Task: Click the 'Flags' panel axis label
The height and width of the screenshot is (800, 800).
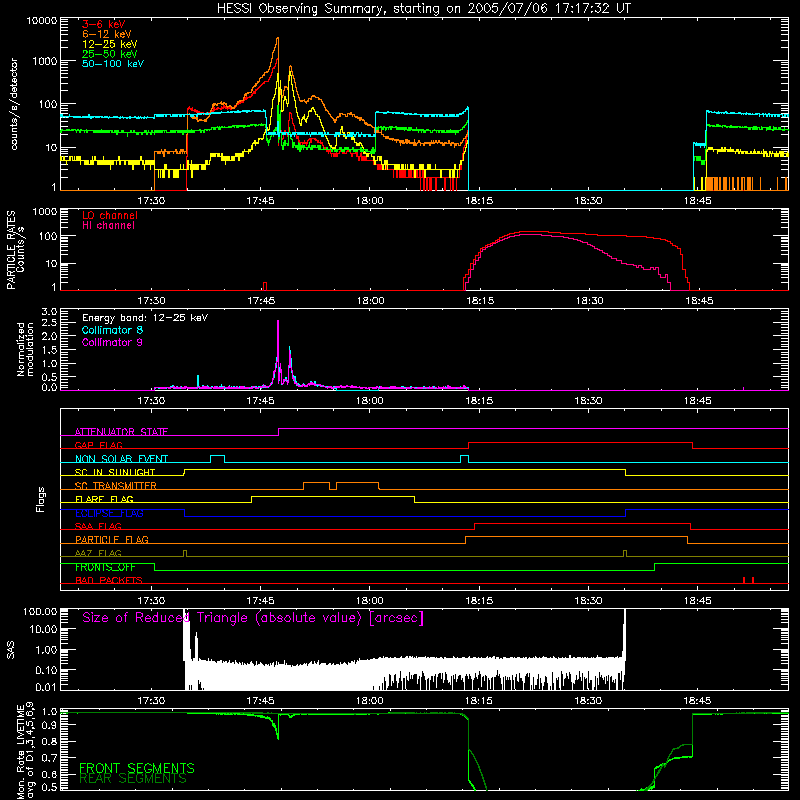Action: (x=41, y=499)
